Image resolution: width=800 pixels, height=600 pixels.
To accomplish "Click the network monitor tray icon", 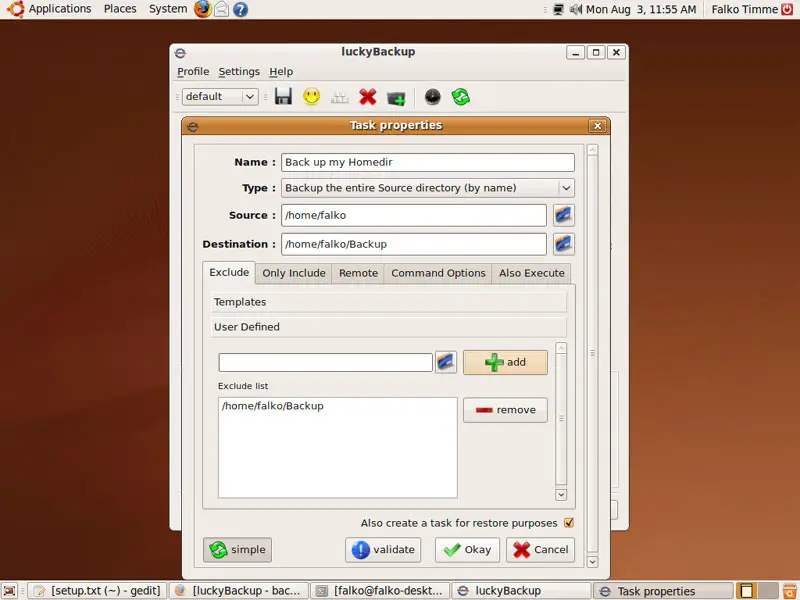I will [x=558, y=9].
